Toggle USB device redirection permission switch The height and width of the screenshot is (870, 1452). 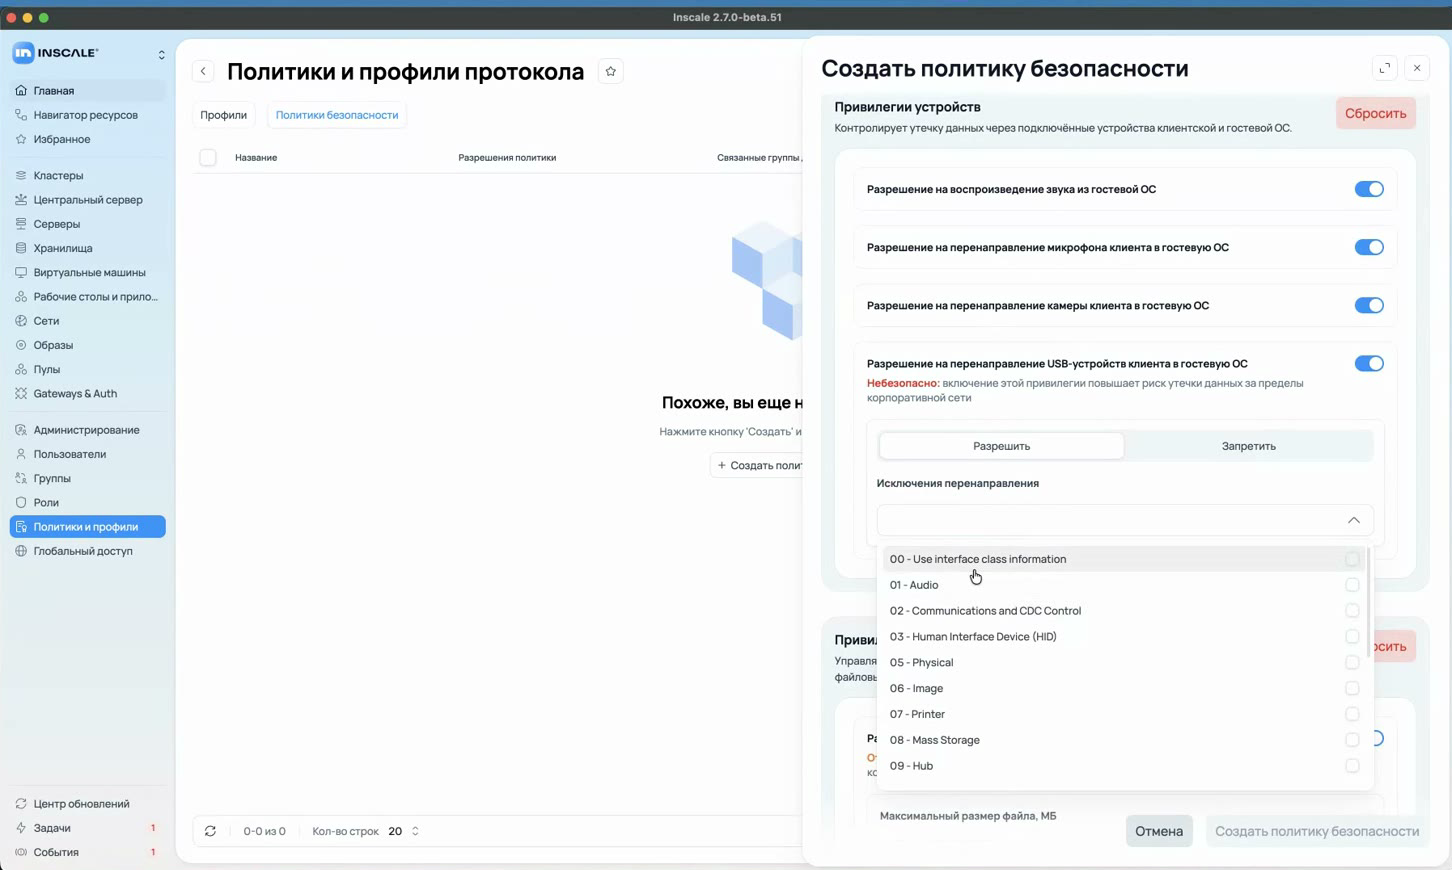[1369, 363]
